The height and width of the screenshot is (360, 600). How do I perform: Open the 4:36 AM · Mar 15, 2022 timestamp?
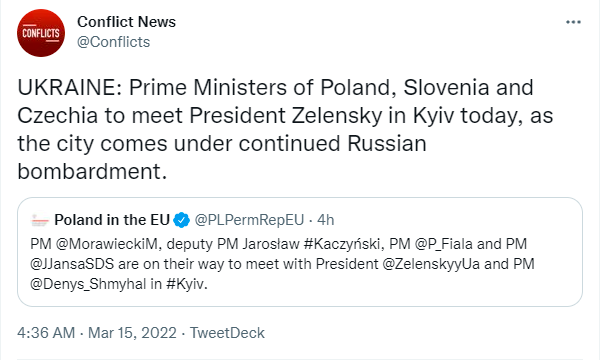(97, 333)
